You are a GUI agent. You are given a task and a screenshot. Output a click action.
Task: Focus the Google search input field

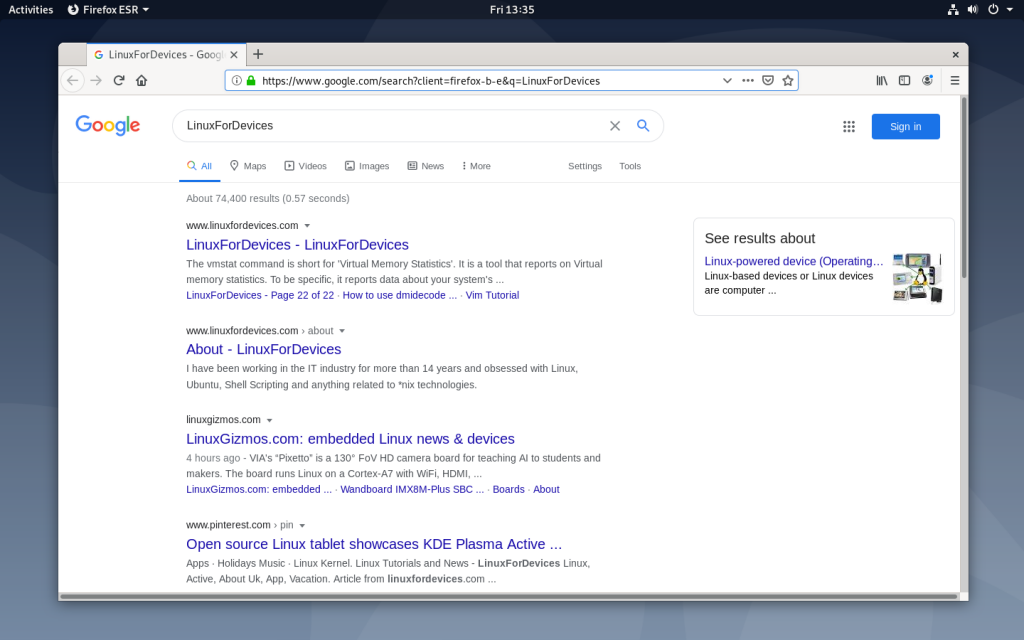tap(392, 125)
